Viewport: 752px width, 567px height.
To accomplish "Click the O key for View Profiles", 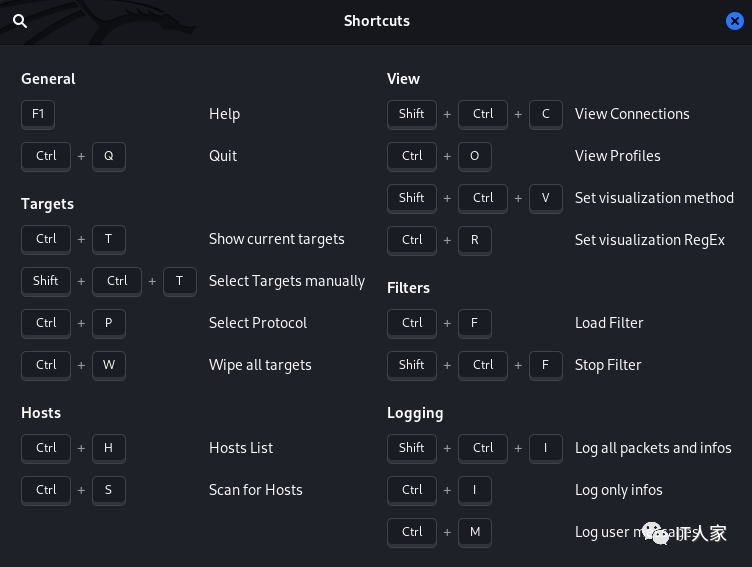I will pos(475,156).
